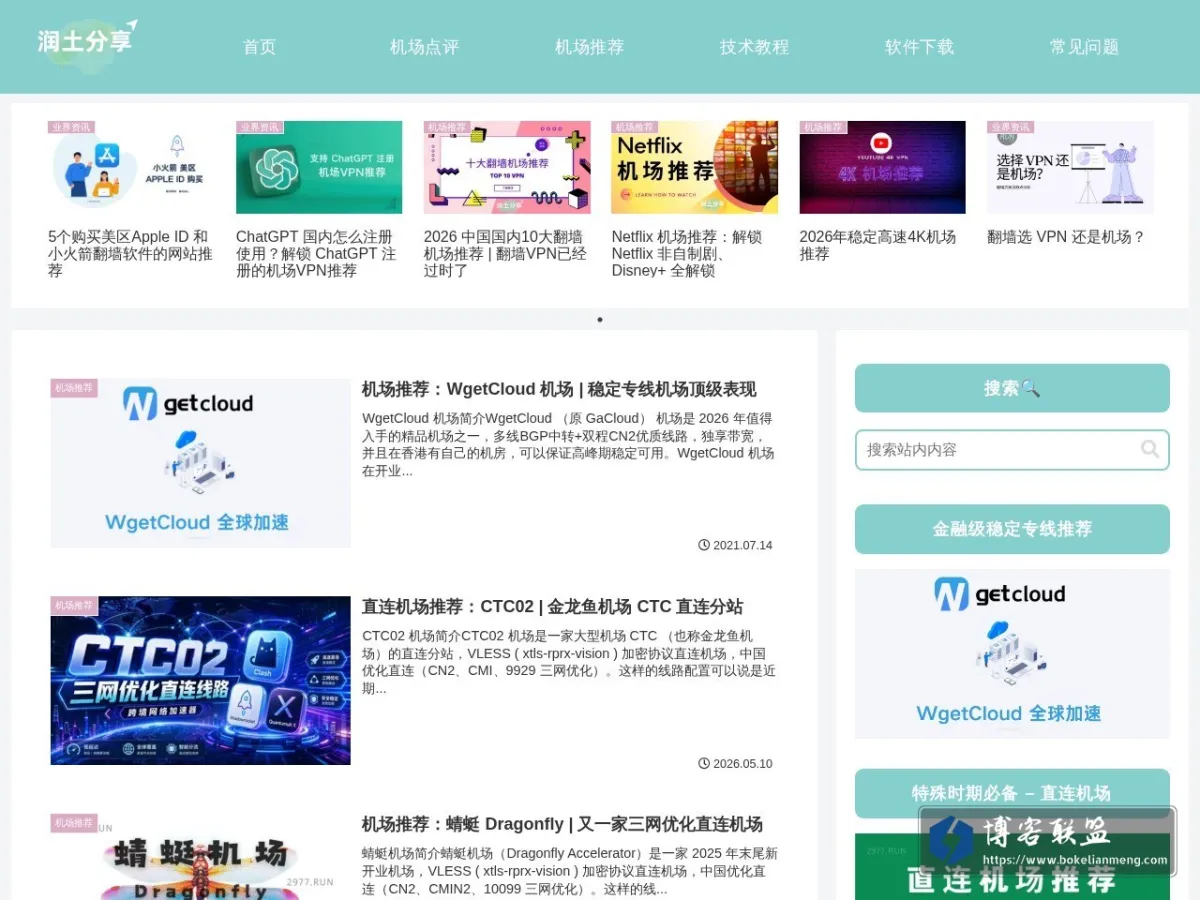Click 机场推荐 tag on 蜻蜓 post

coord(74,823)
